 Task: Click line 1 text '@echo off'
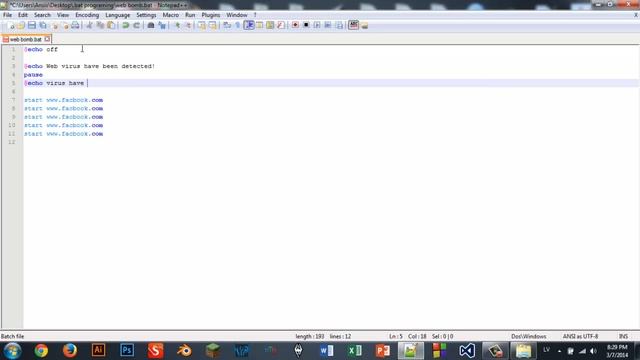pos(41,49)
